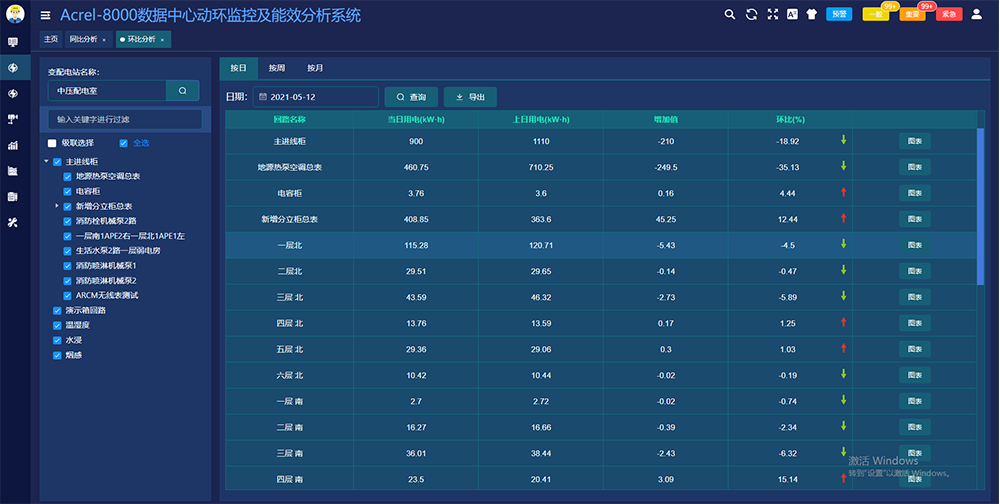Open theme skin via t-shirt icon
The image size is (1000, 504).
pyautogui.click(x=811, y=14)
